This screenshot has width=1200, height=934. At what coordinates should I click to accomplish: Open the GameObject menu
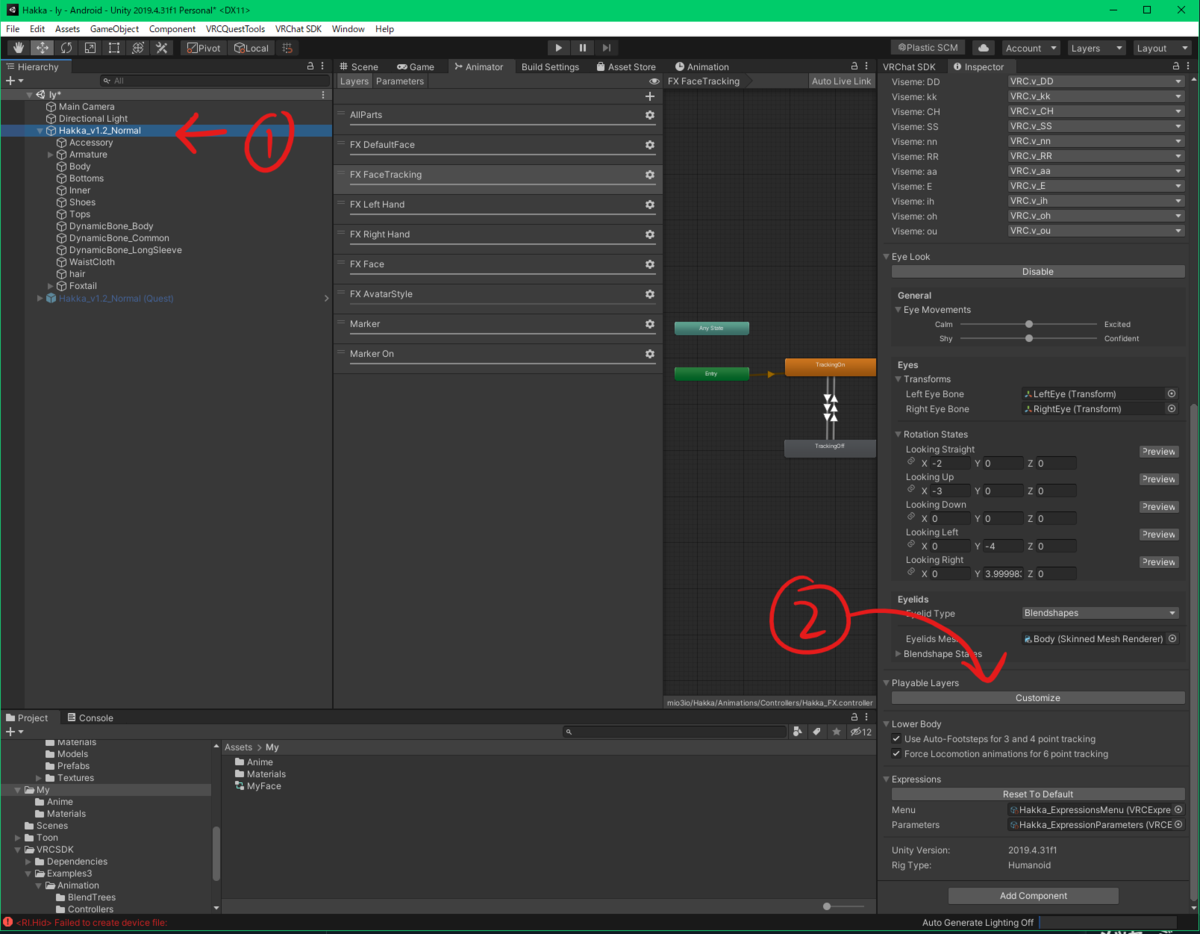pos(114,29)
